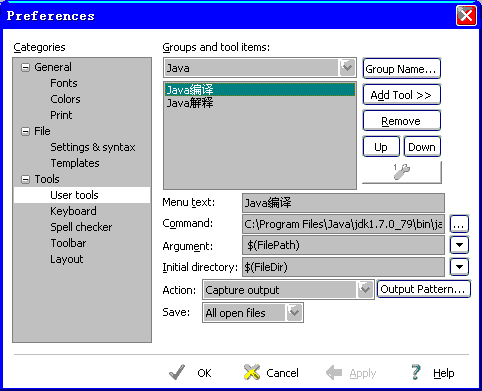Move the tool Down

[x=422, y=147]
